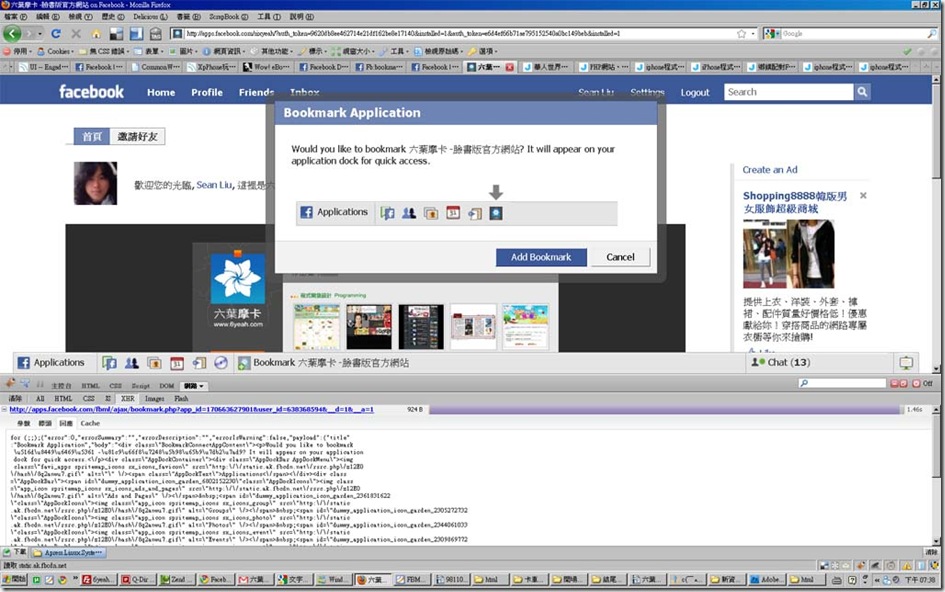
Task: Open Facebook Profile link
Action: pos(207,92)
